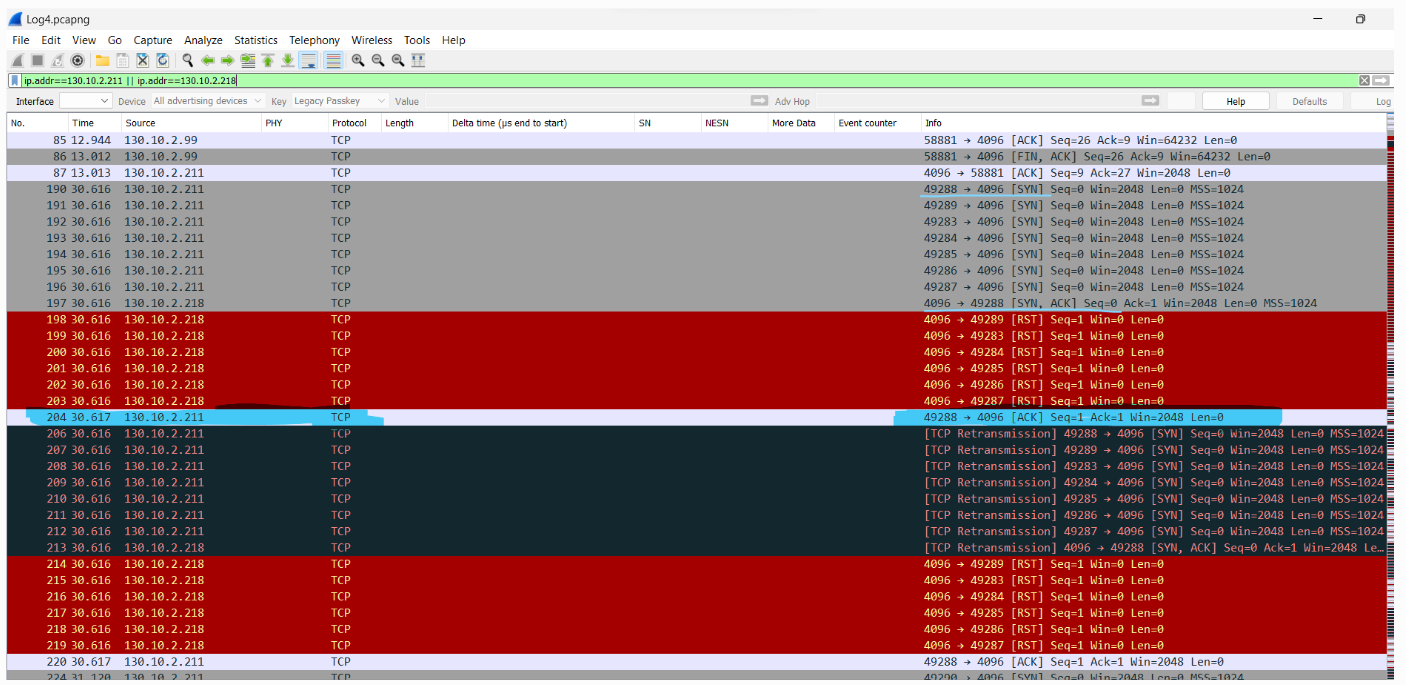Open the Legacy Passkey key dropdown
1406x685 pixels.
(x=339, y=101)
